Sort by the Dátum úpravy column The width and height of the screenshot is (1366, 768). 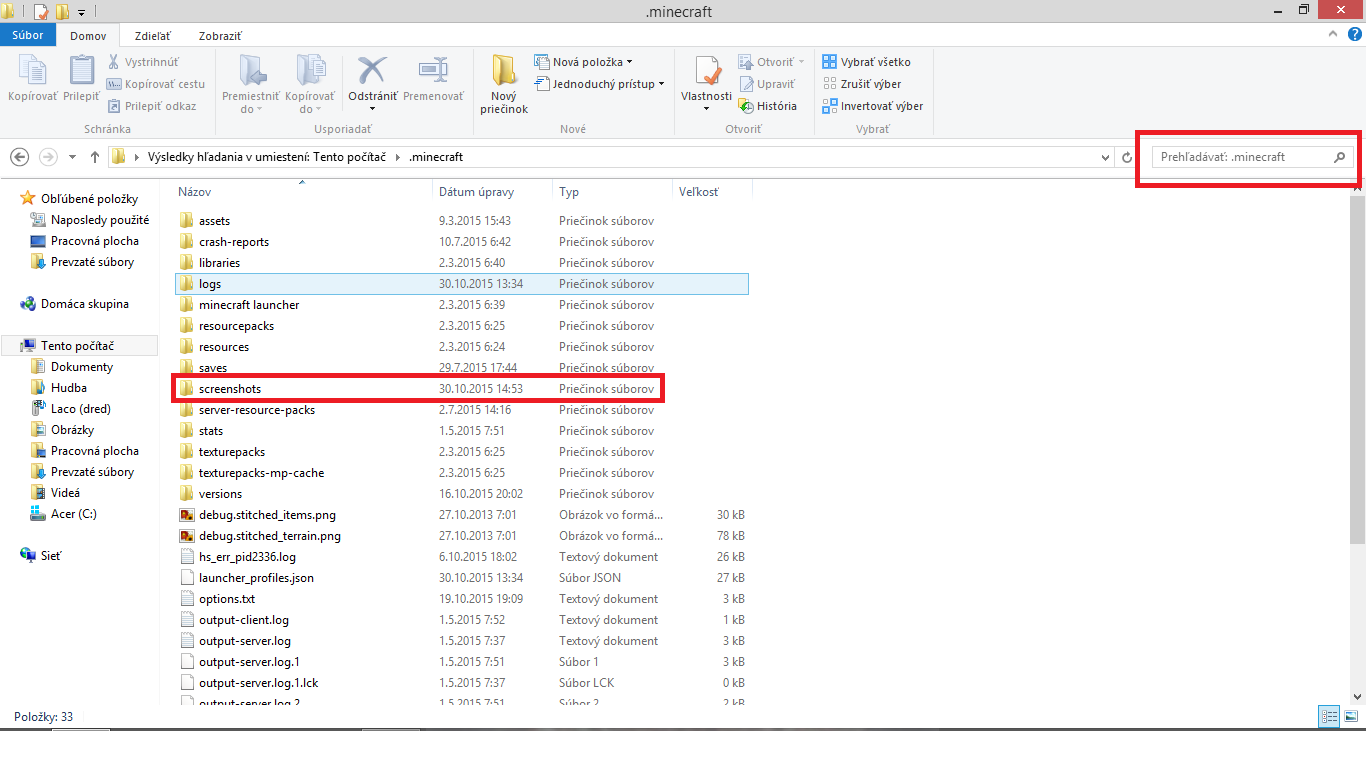pyautogui.click(x=494, y=191)
